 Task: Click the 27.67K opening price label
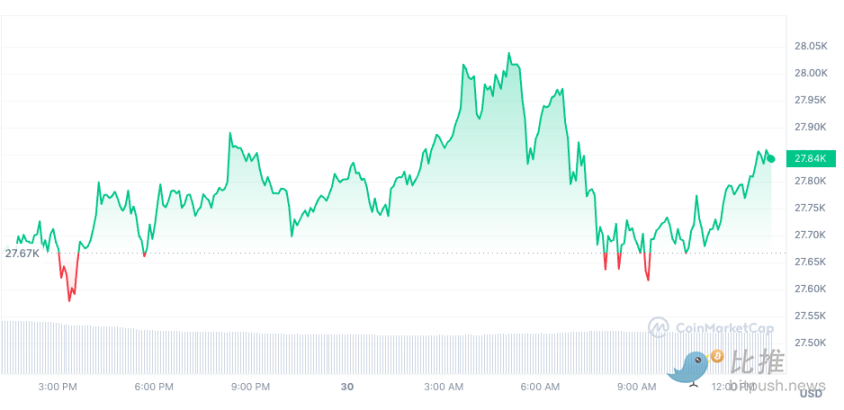point(22,253)
